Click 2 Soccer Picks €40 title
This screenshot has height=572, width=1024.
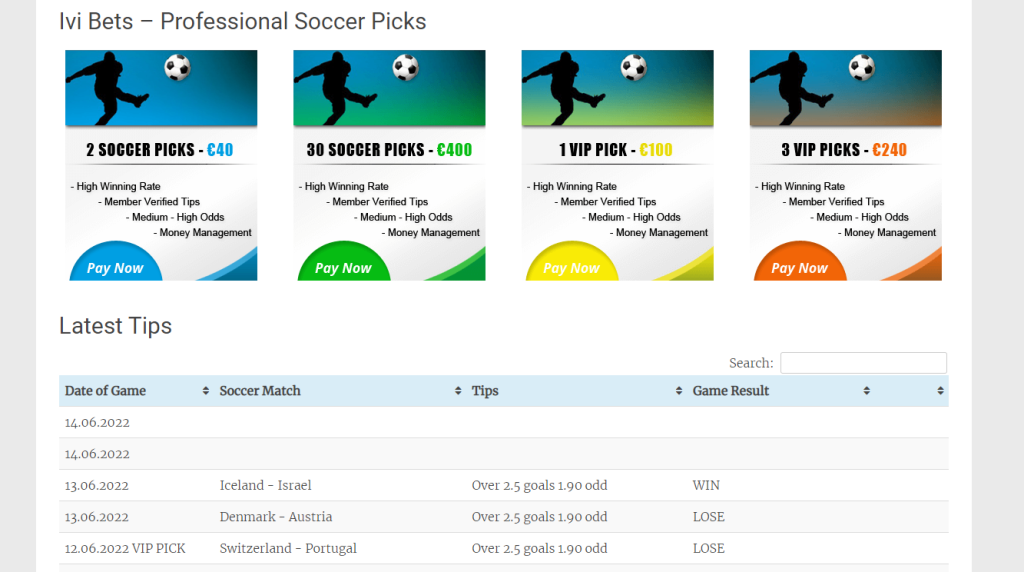(x=159, y=150)
